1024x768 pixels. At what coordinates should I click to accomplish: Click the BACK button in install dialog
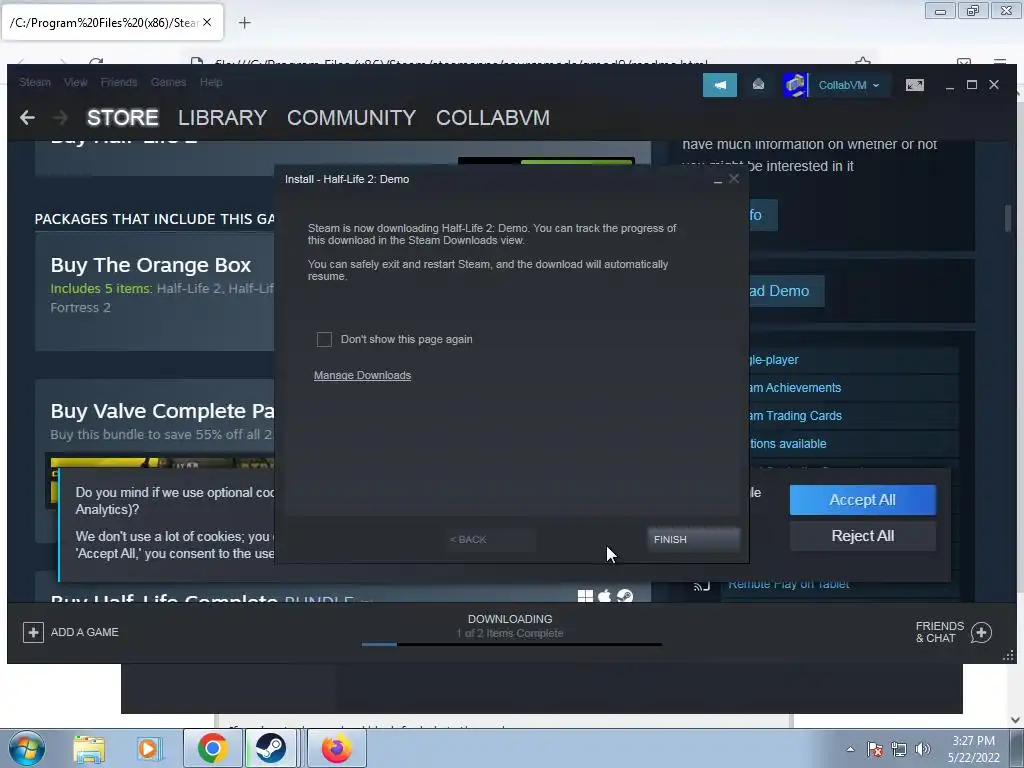tap(488, 539)
